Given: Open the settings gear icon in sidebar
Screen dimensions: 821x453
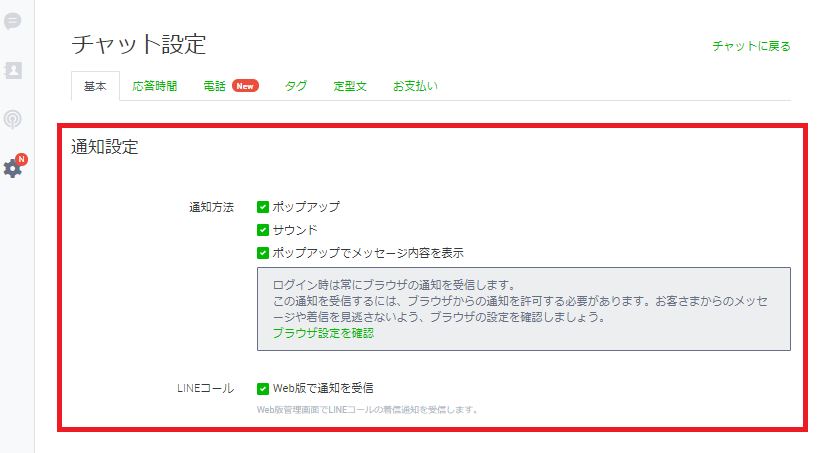Looking at the screenshot, I should pos(12,168).
